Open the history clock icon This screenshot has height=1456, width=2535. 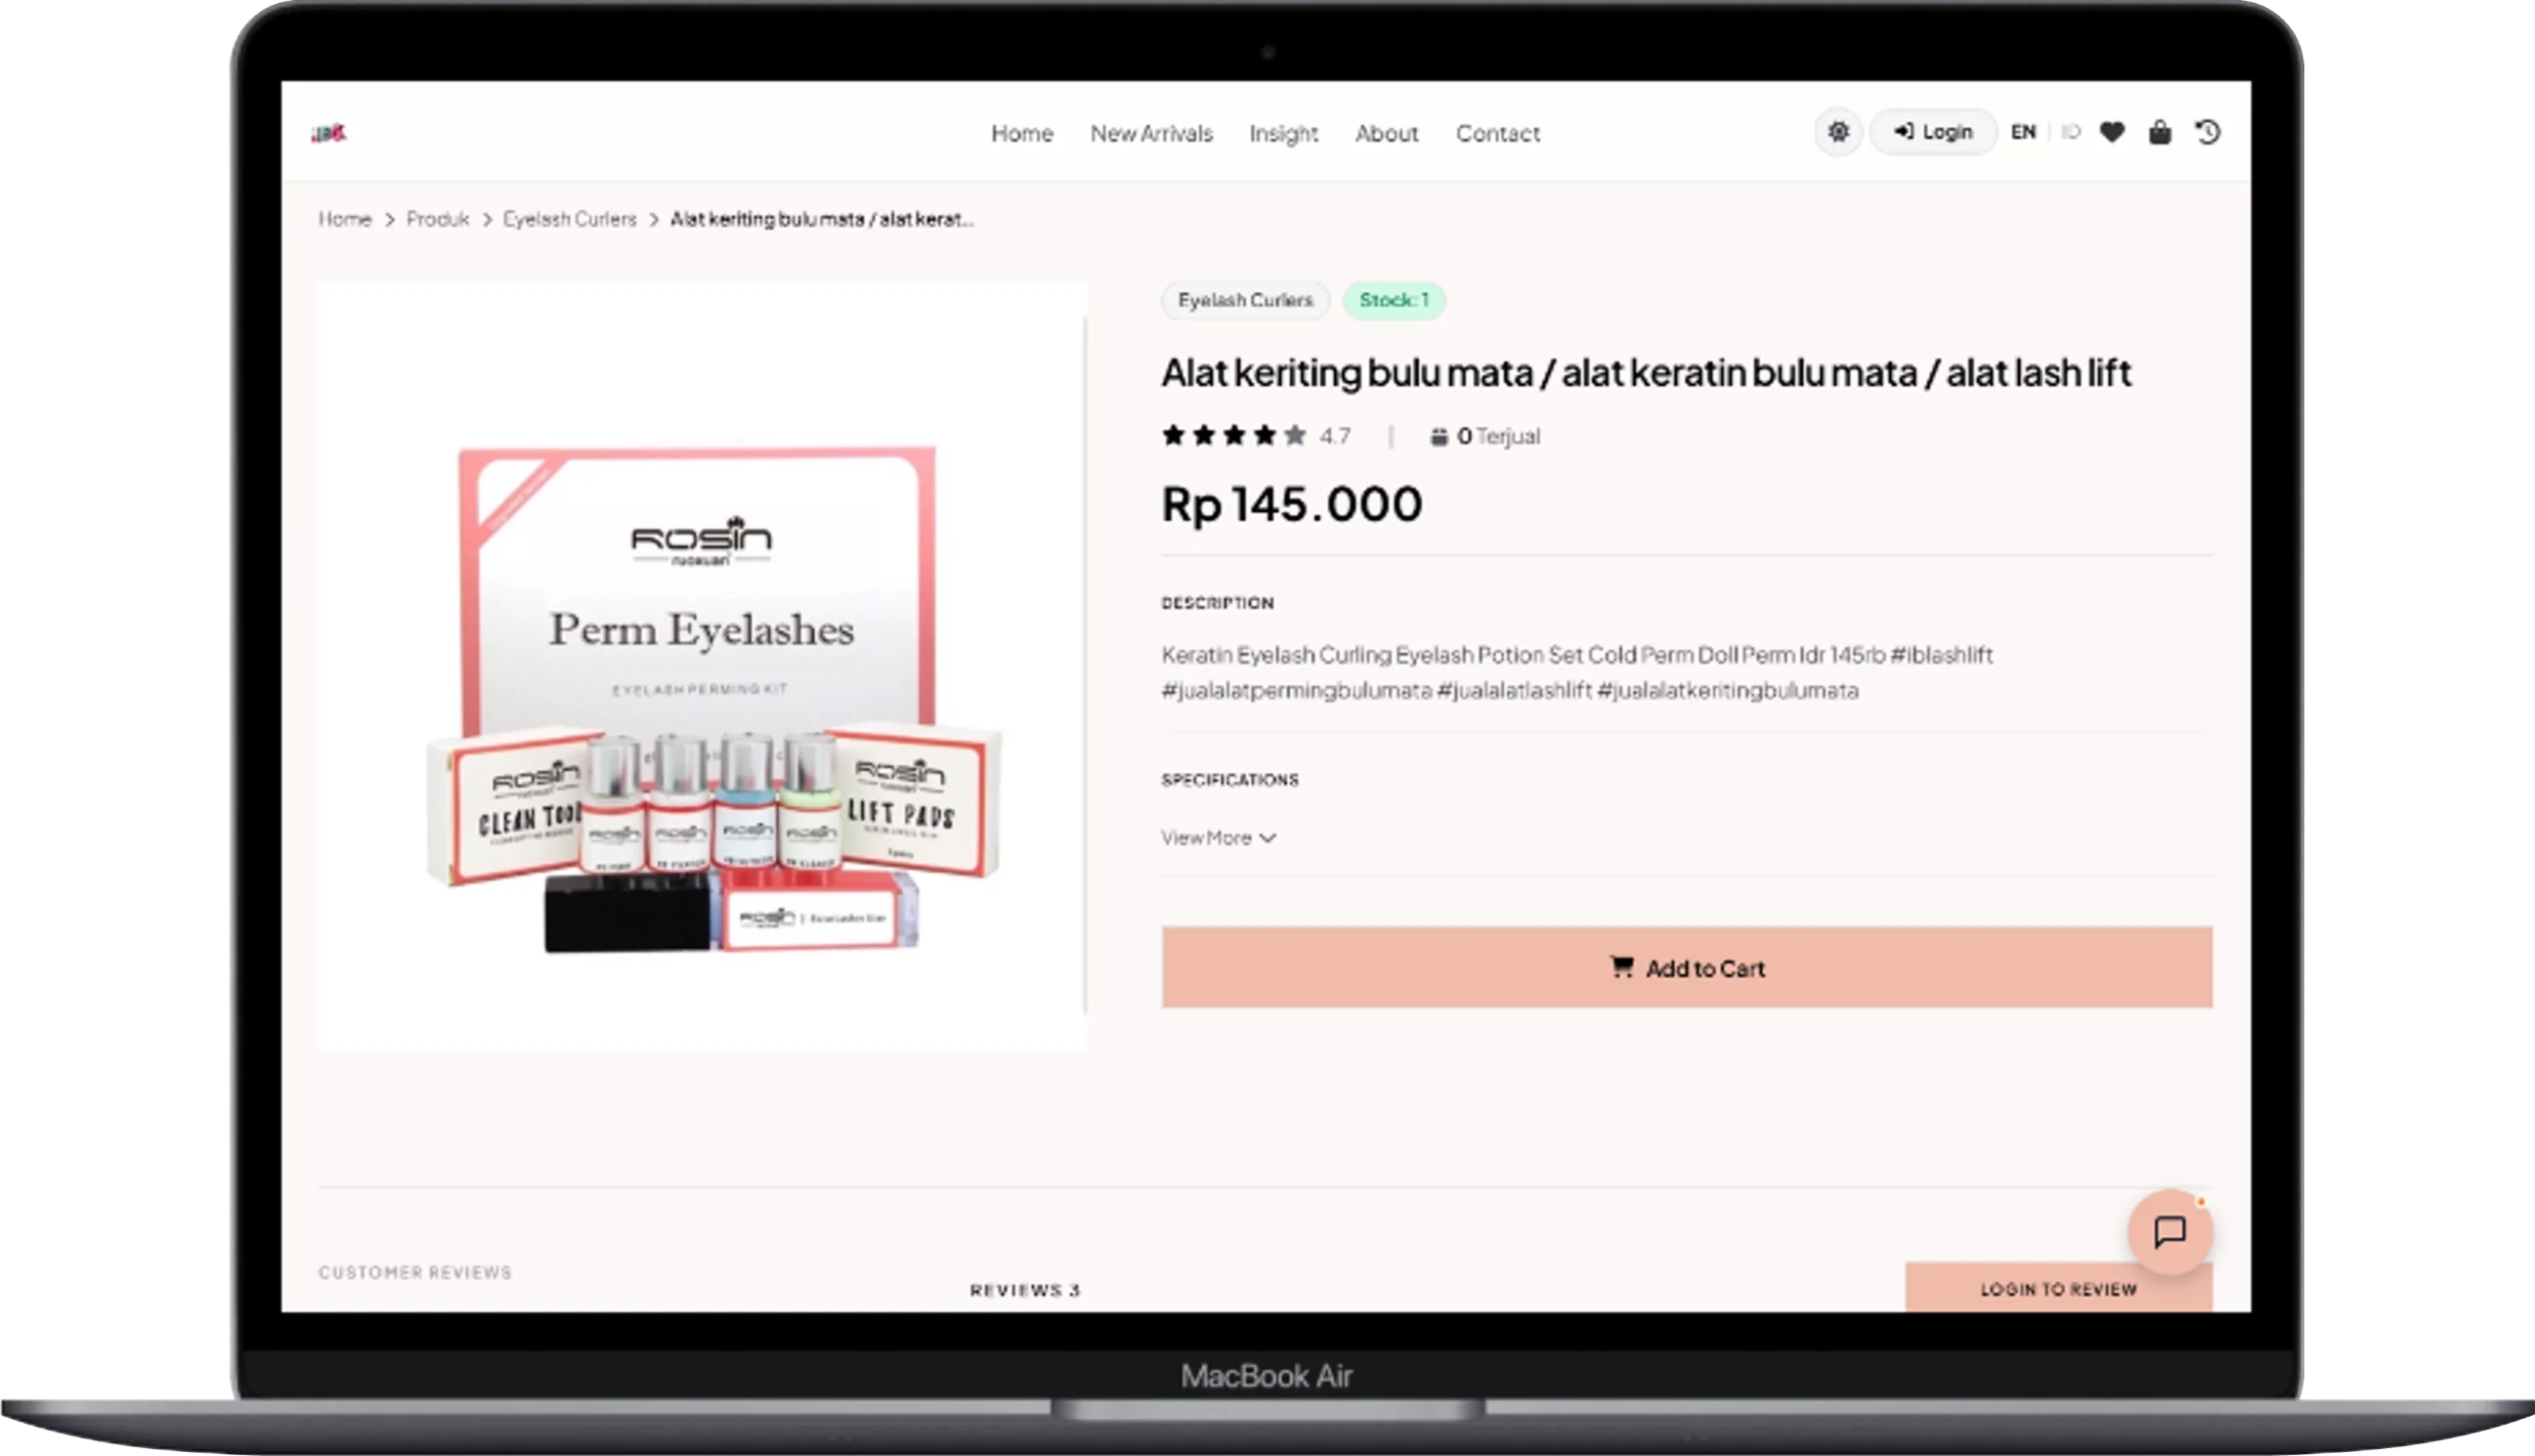click(x=2208, y=132)
